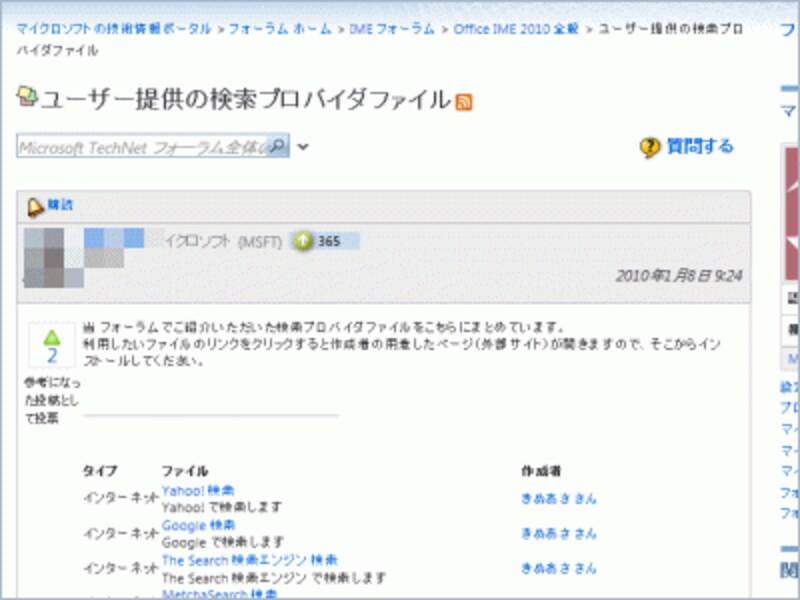Open the RSS feed icon beside thread title
This screenshot has height=600, width=800.
pyautogui.click(x=464, y=102)
